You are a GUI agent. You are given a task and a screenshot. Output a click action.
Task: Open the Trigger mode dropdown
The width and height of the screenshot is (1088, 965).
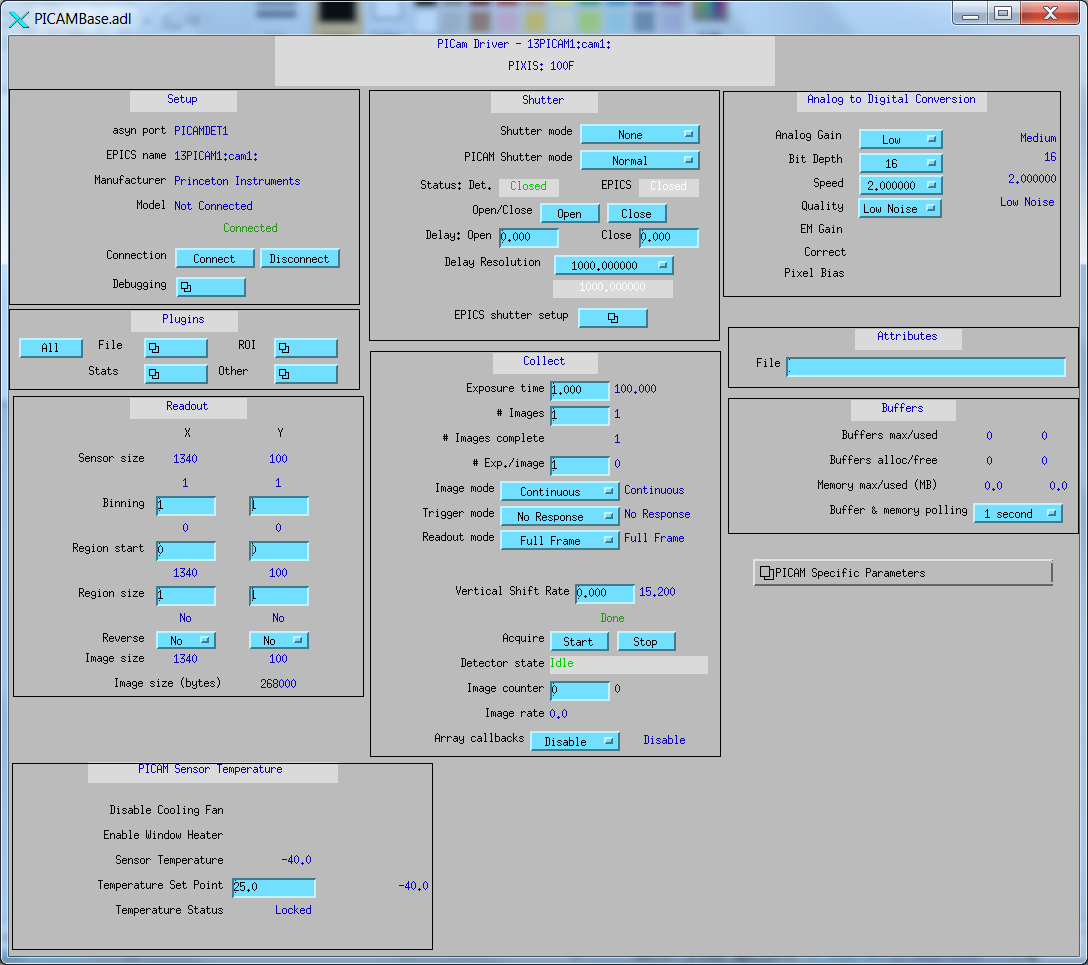(560, 516)
